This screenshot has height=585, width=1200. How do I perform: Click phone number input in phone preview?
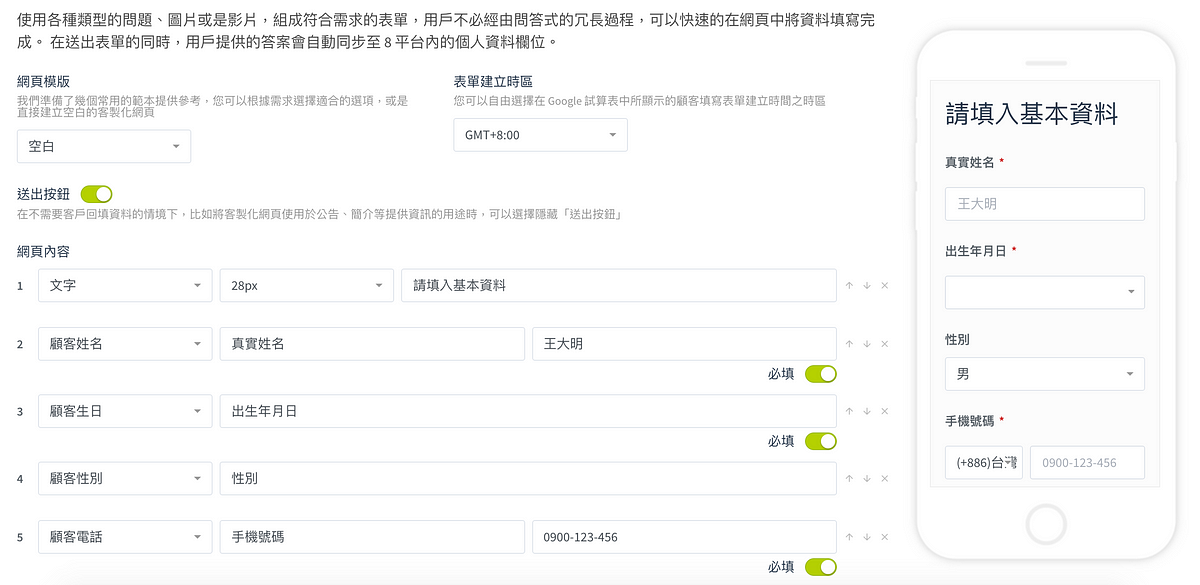(x=1087, y=463)
